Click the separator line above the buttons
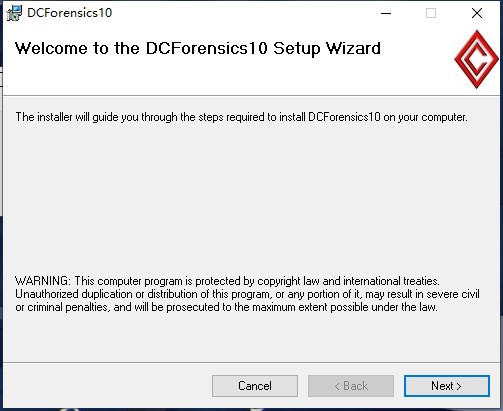The width and height of the screenshot is (503, 411). point(251,362)
